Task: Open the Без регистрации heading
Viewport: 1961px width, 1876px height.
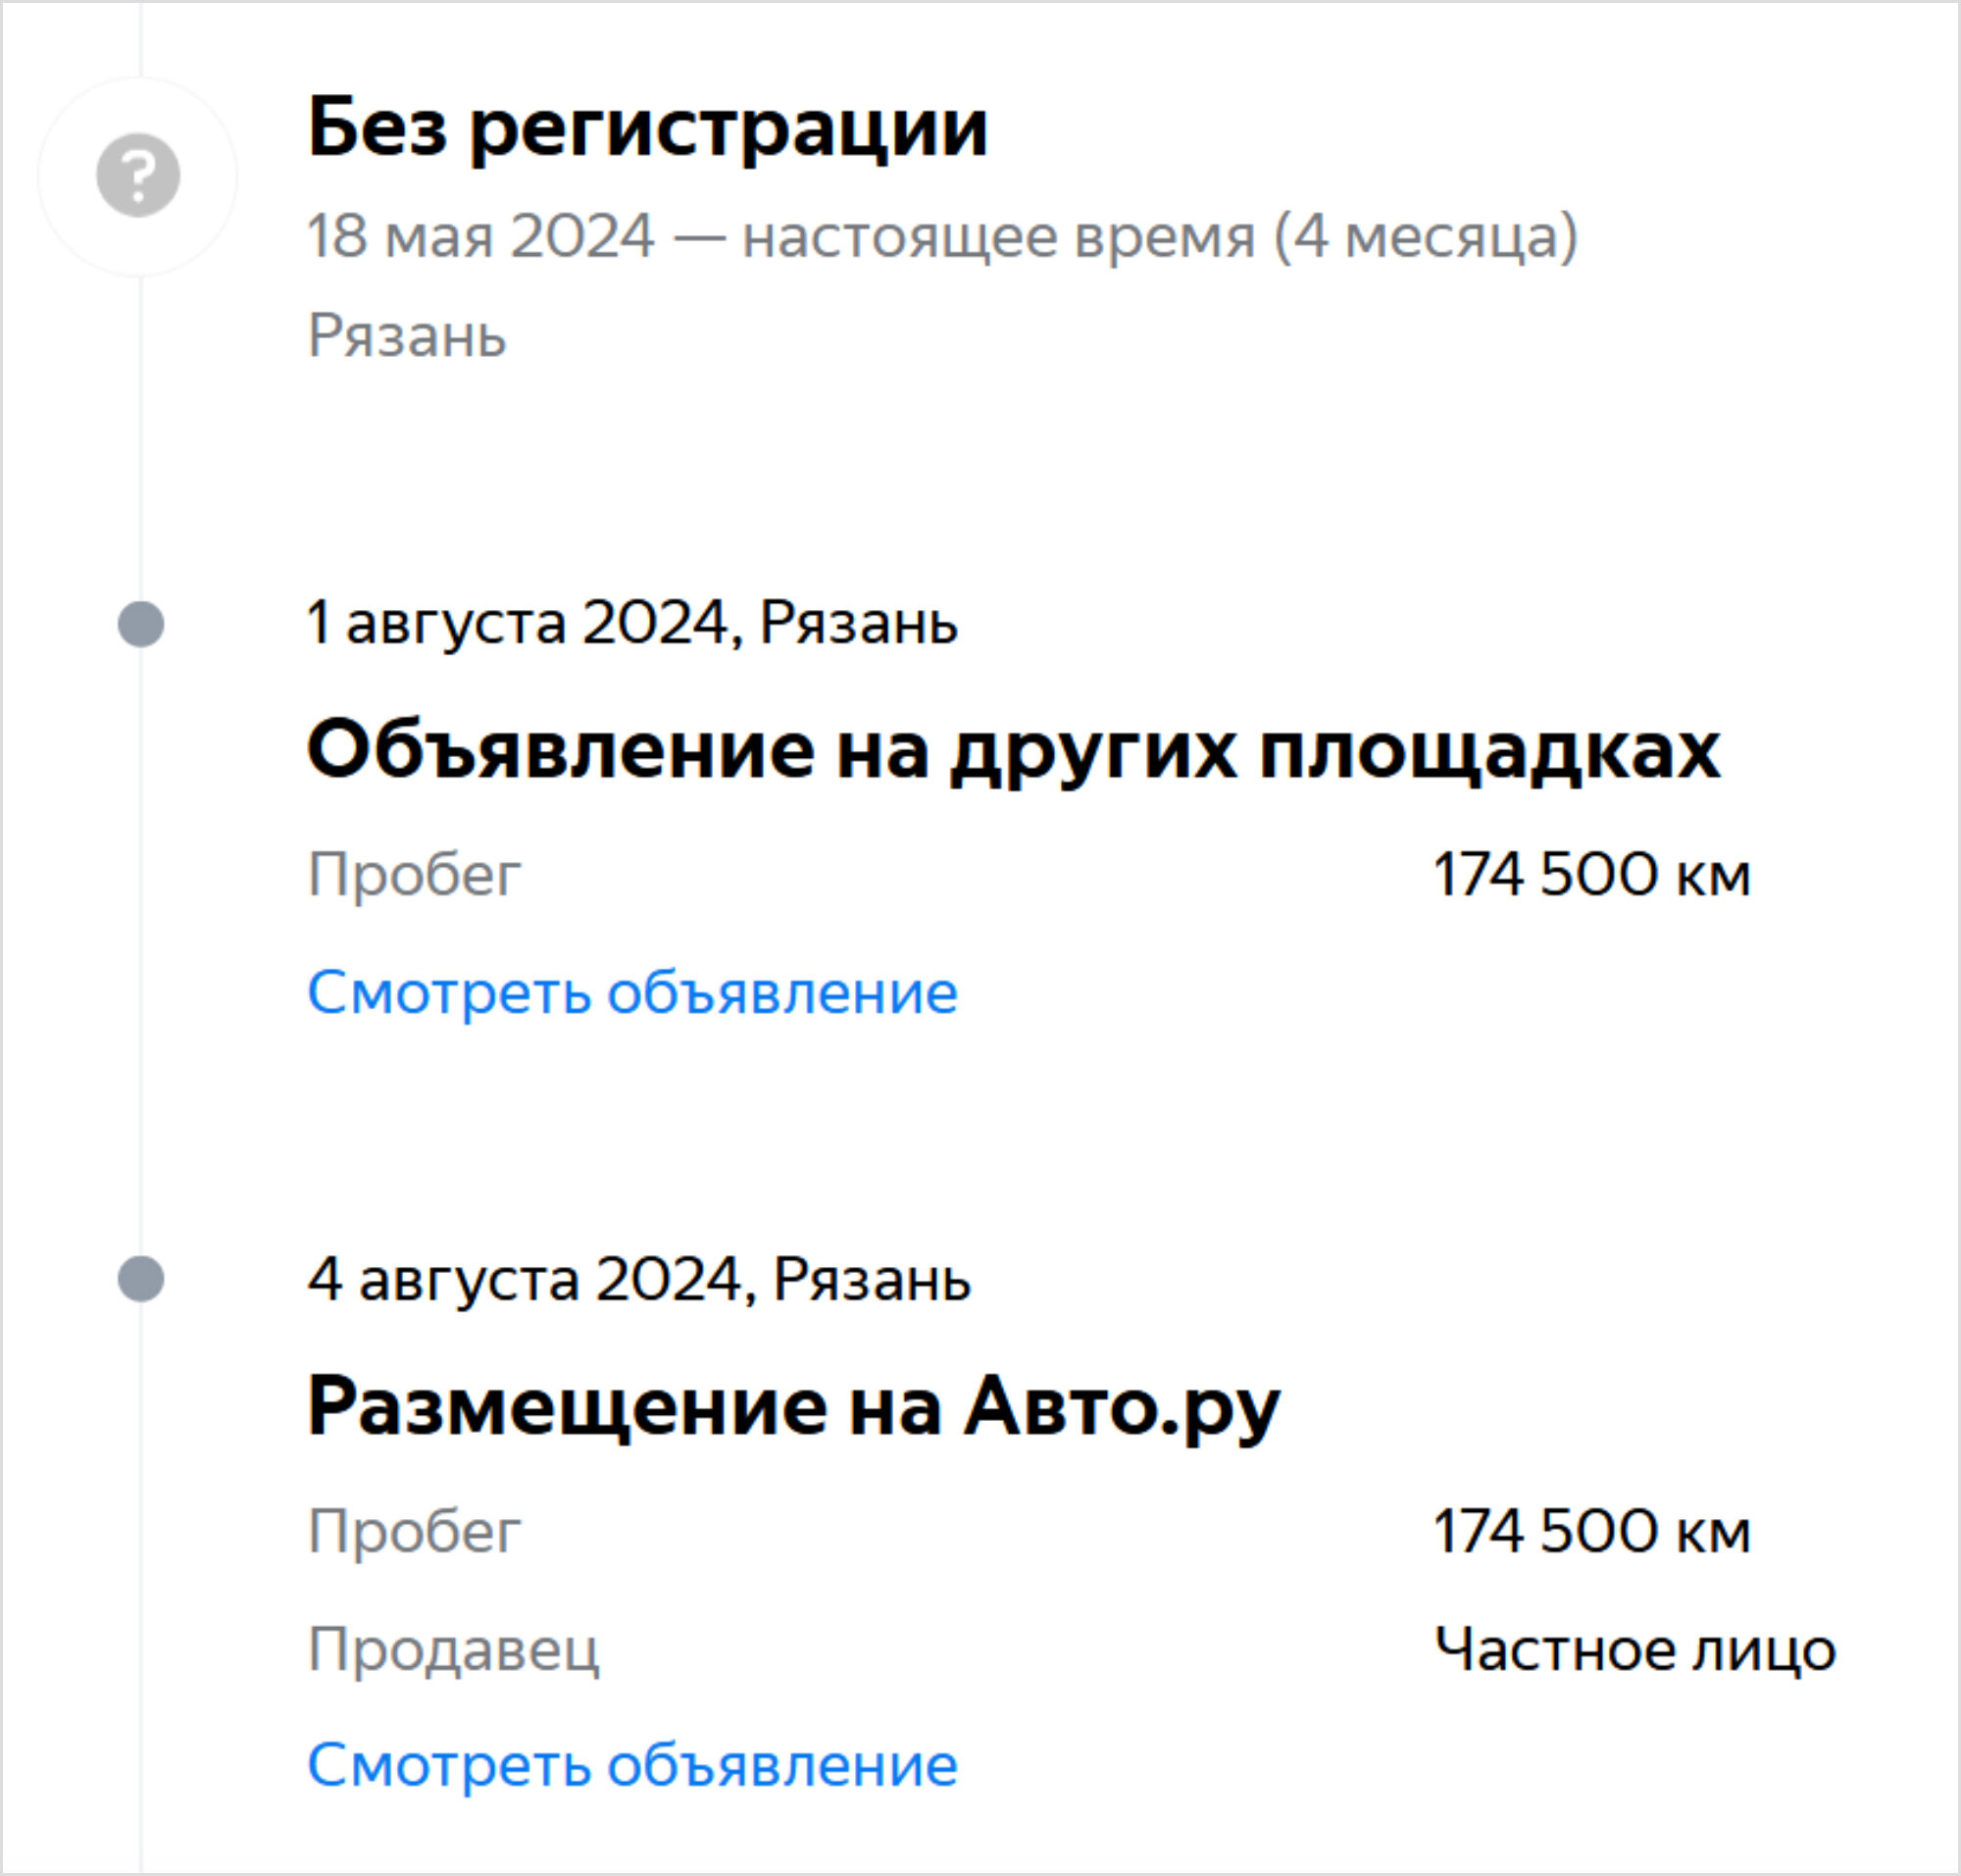Action: [x=648, y=128]
